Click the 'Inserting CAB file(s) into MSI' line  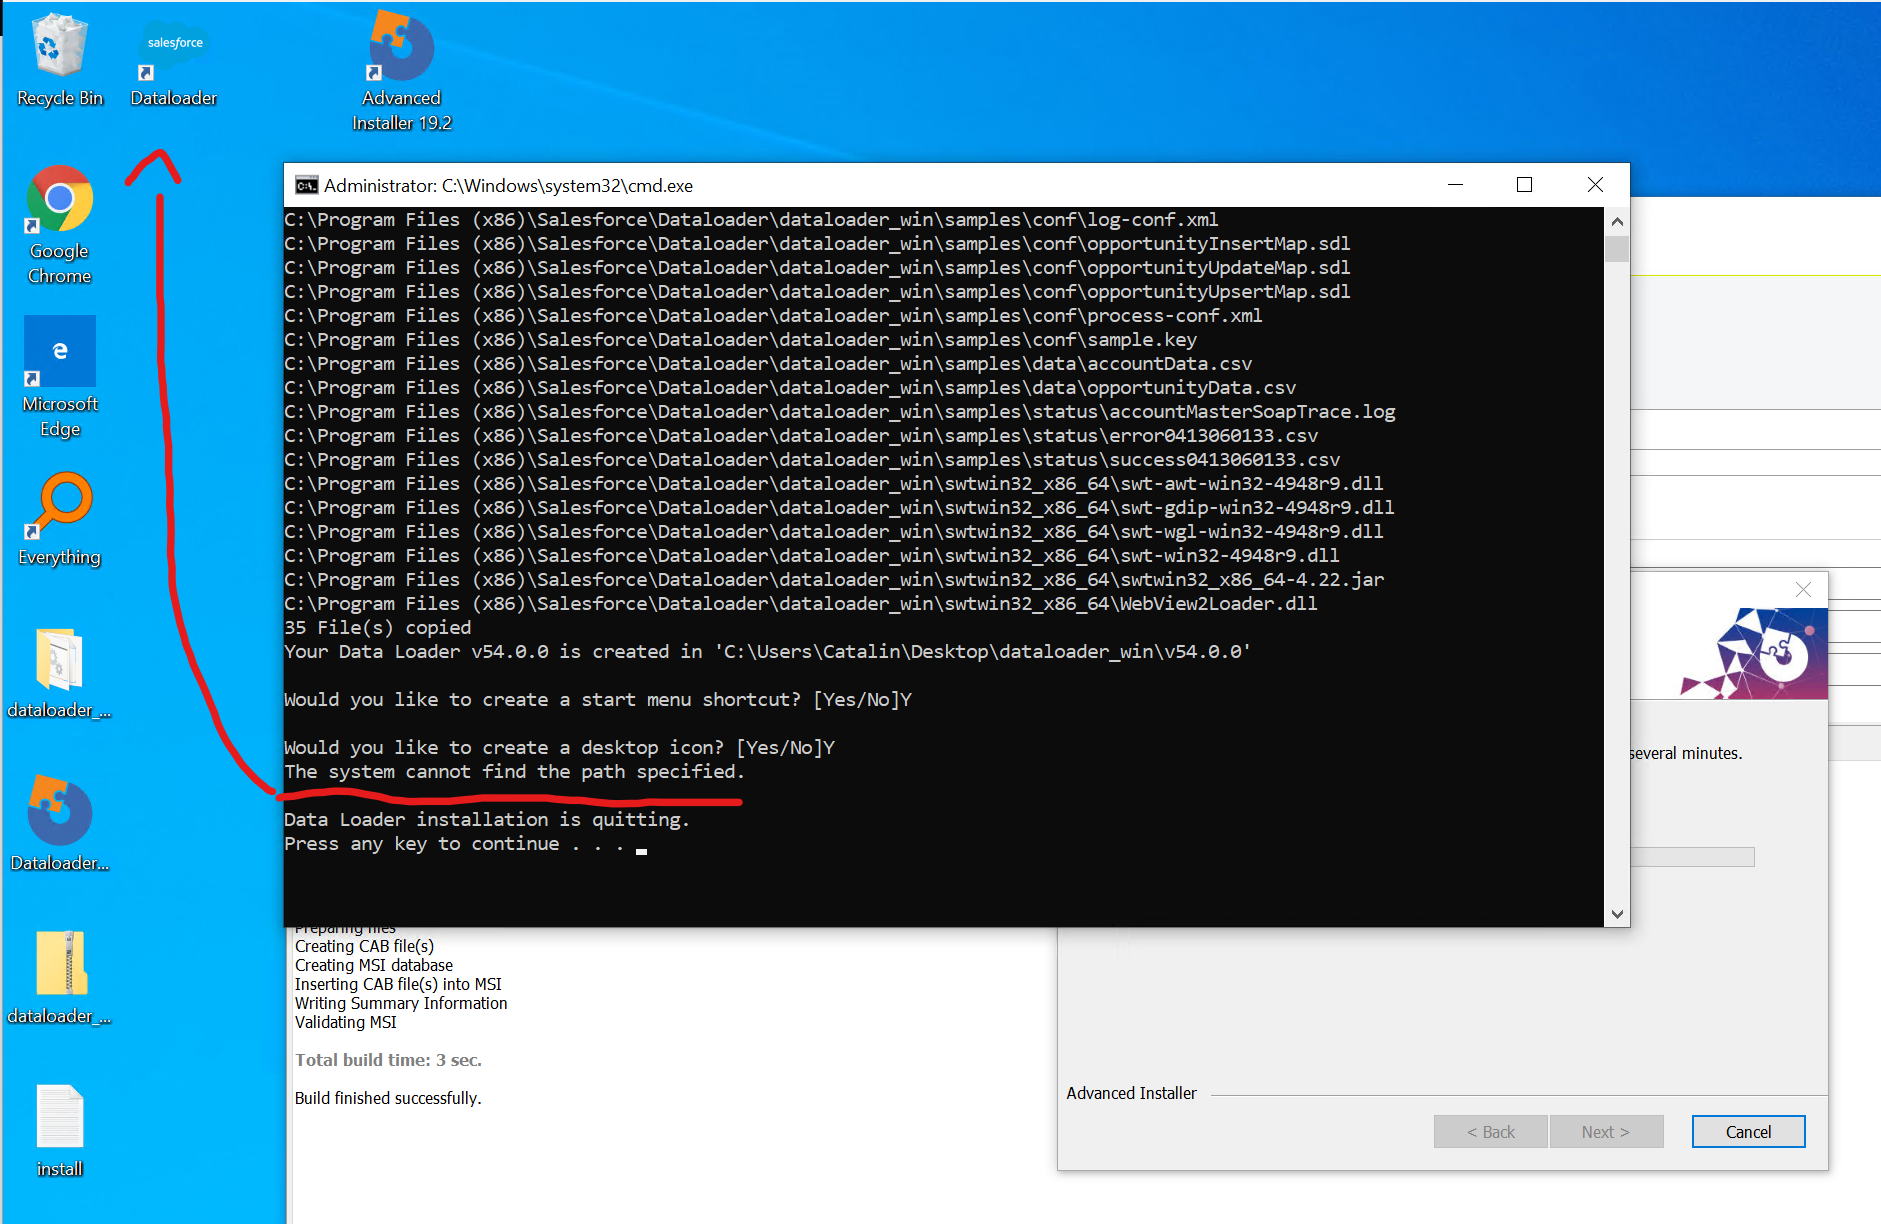398,984
